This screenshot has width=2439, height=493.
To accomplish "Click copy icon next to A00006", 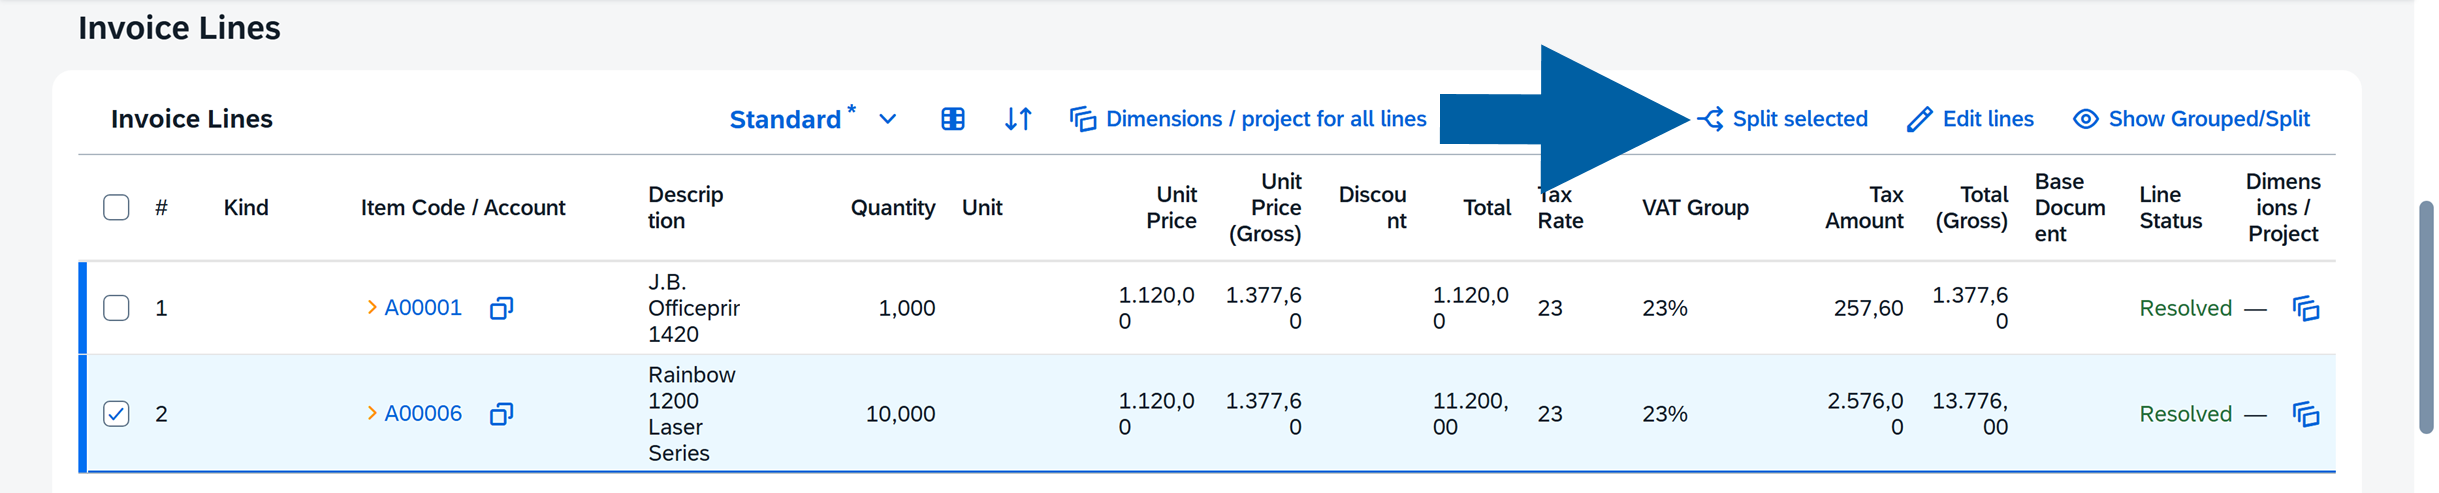I will tap(502, 414).
